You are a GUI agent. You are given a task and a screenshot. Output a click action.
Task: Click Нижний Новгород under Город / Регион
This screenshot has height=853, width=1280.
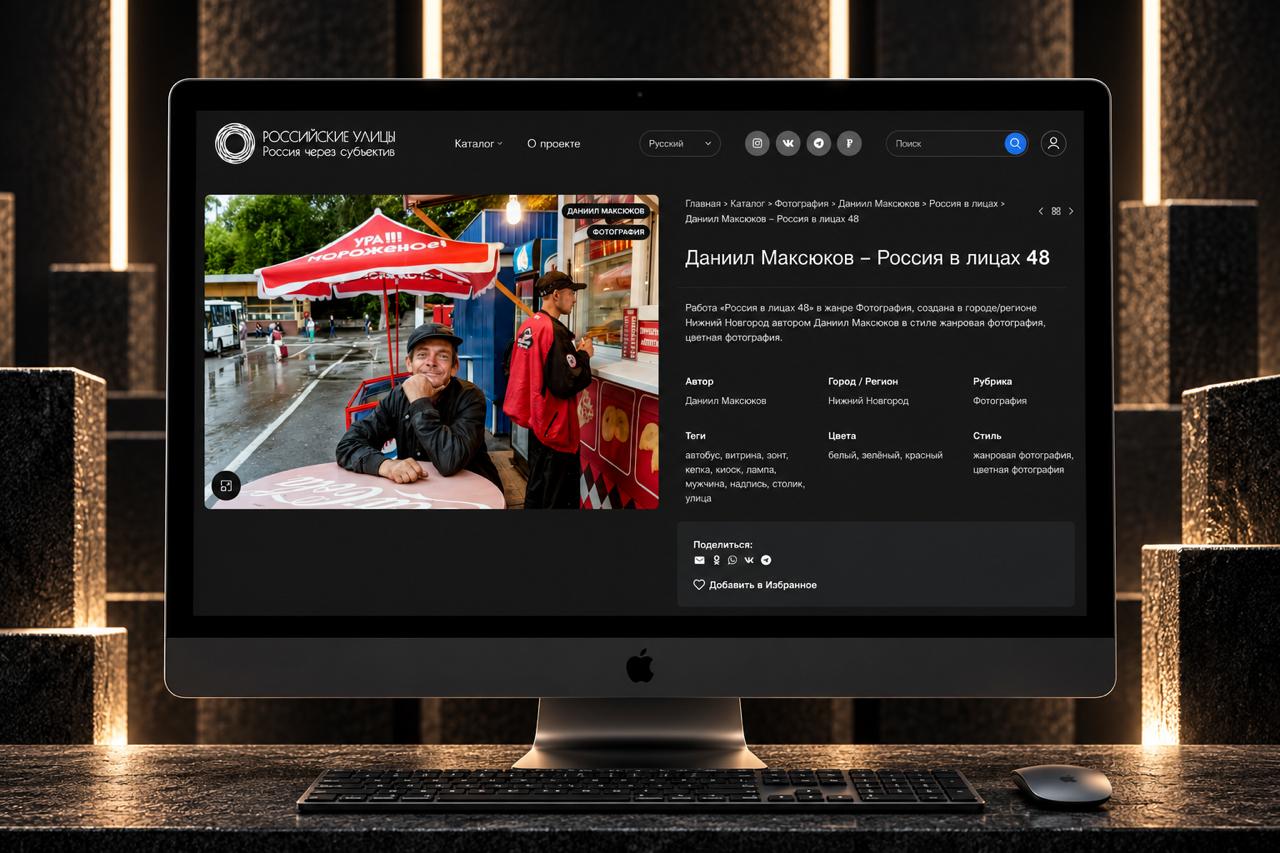click(868, 401)
